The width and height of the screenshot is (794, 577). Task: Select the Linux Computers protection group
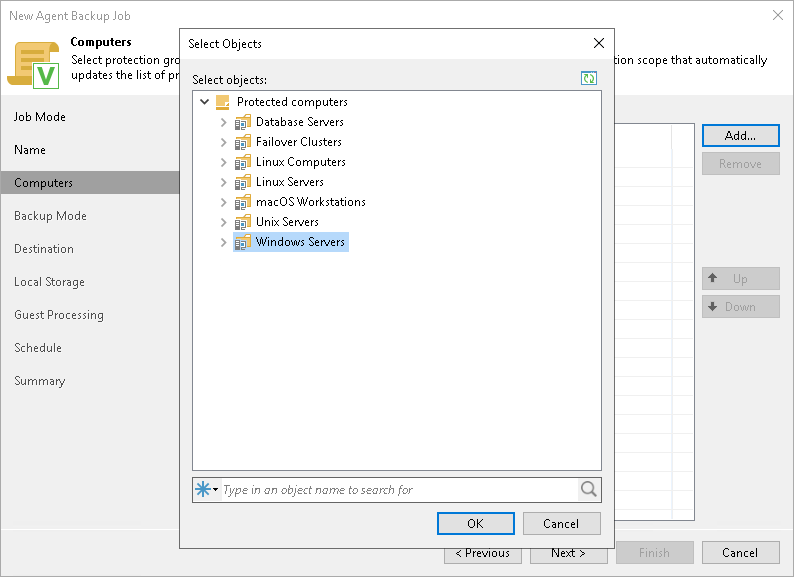pyautogui.click(x=300, y=162)
